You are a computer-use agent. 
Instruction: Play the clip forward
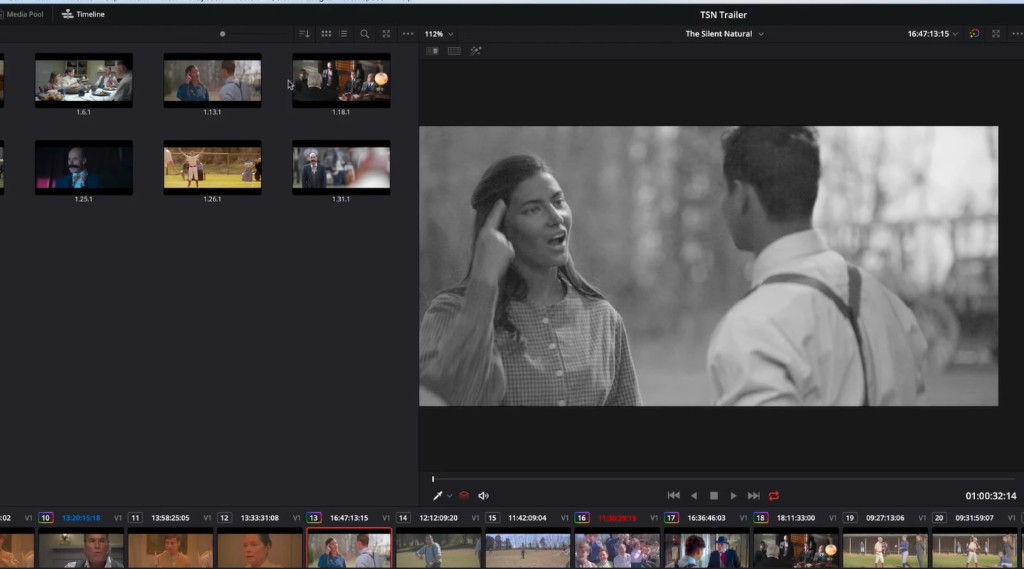point(733,496)
